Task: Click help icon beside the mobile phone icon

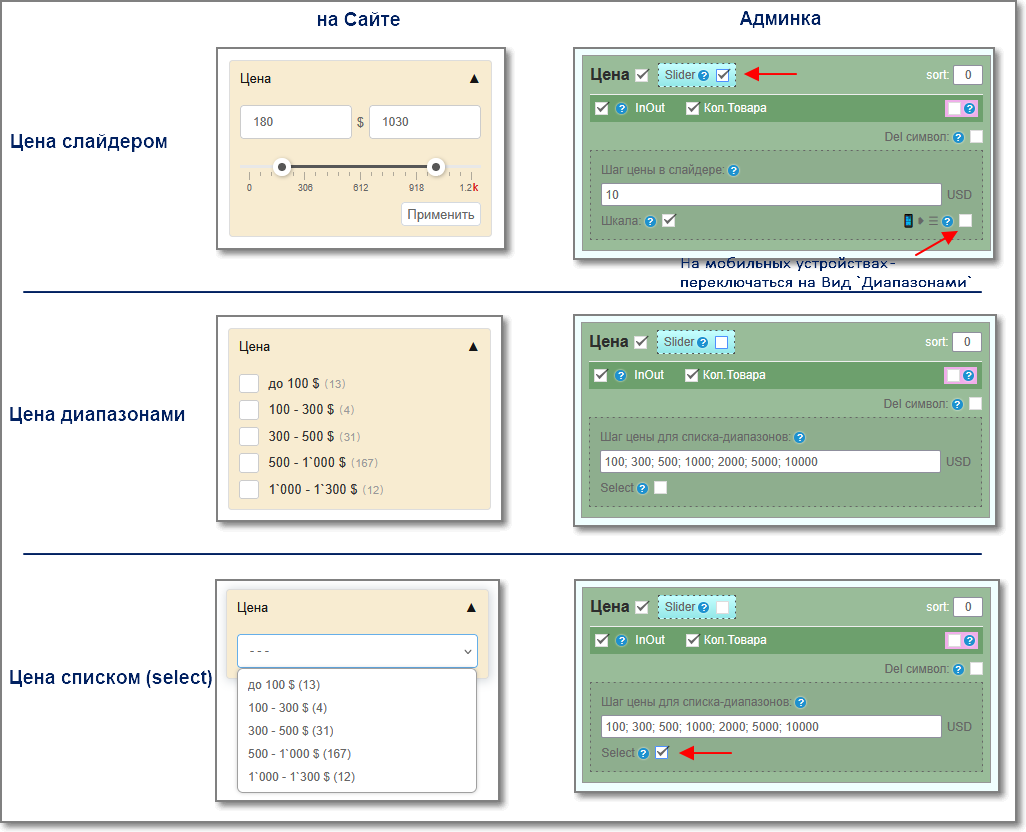Action: 947,221
